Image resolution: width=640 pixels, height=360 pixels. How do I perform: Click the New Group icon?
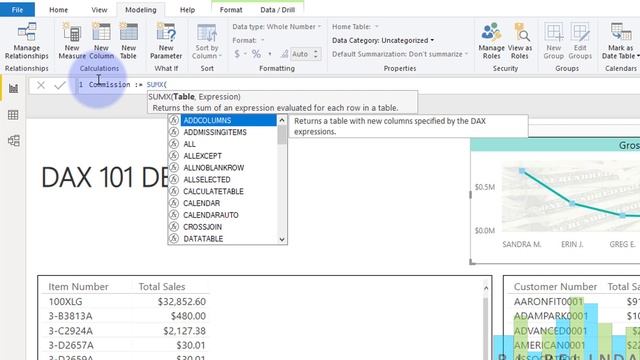point(554,32)
